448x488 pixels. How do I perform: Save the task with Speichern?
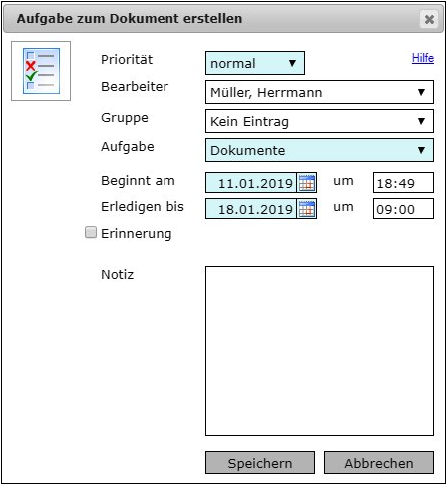point(260,463)
